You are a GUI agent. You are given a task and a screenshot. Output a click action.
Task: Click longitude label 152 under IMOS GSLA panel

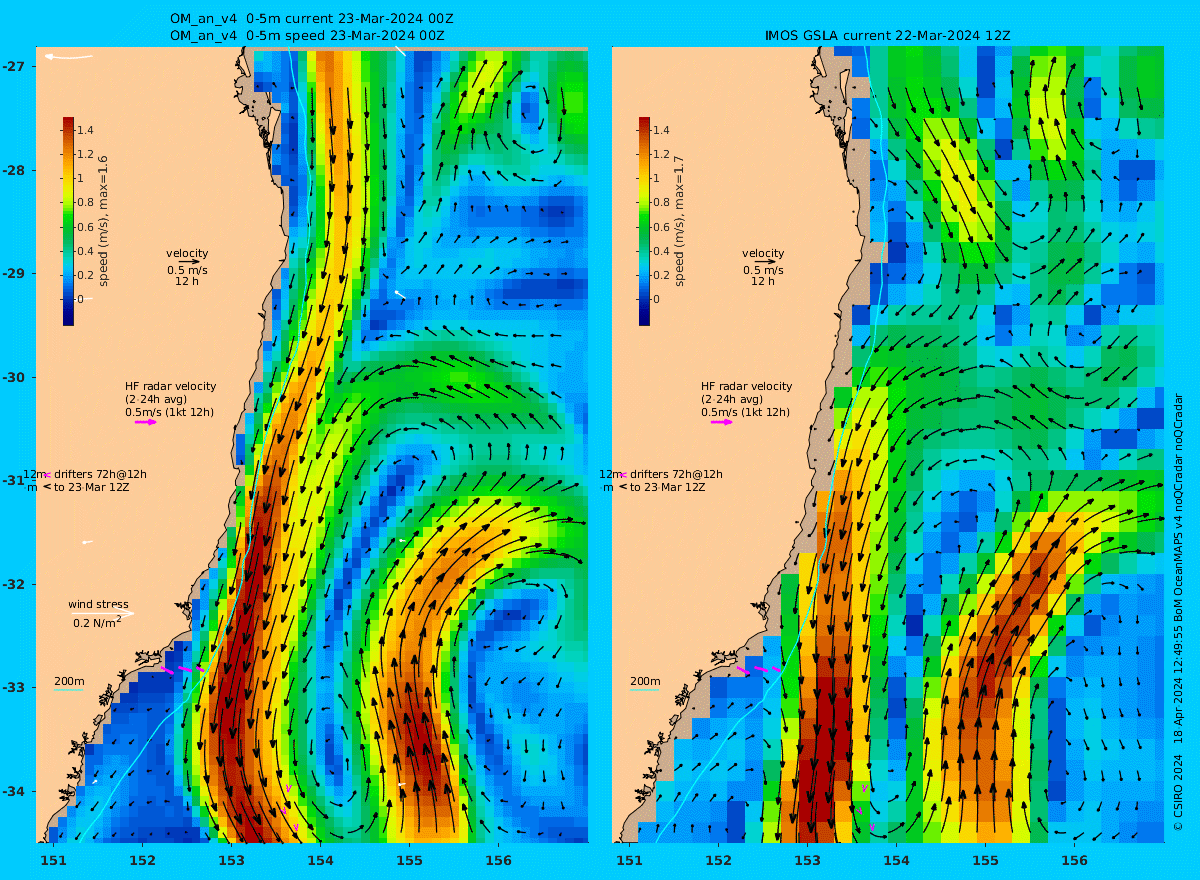719,860
